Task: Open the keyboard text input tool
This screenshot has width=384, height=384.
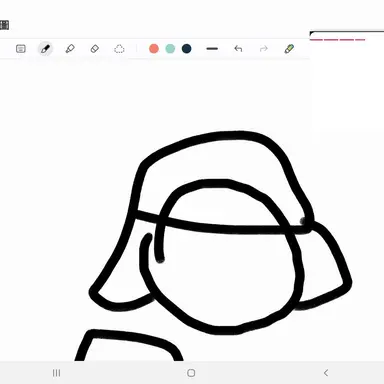Action: (x=21, y=49)
